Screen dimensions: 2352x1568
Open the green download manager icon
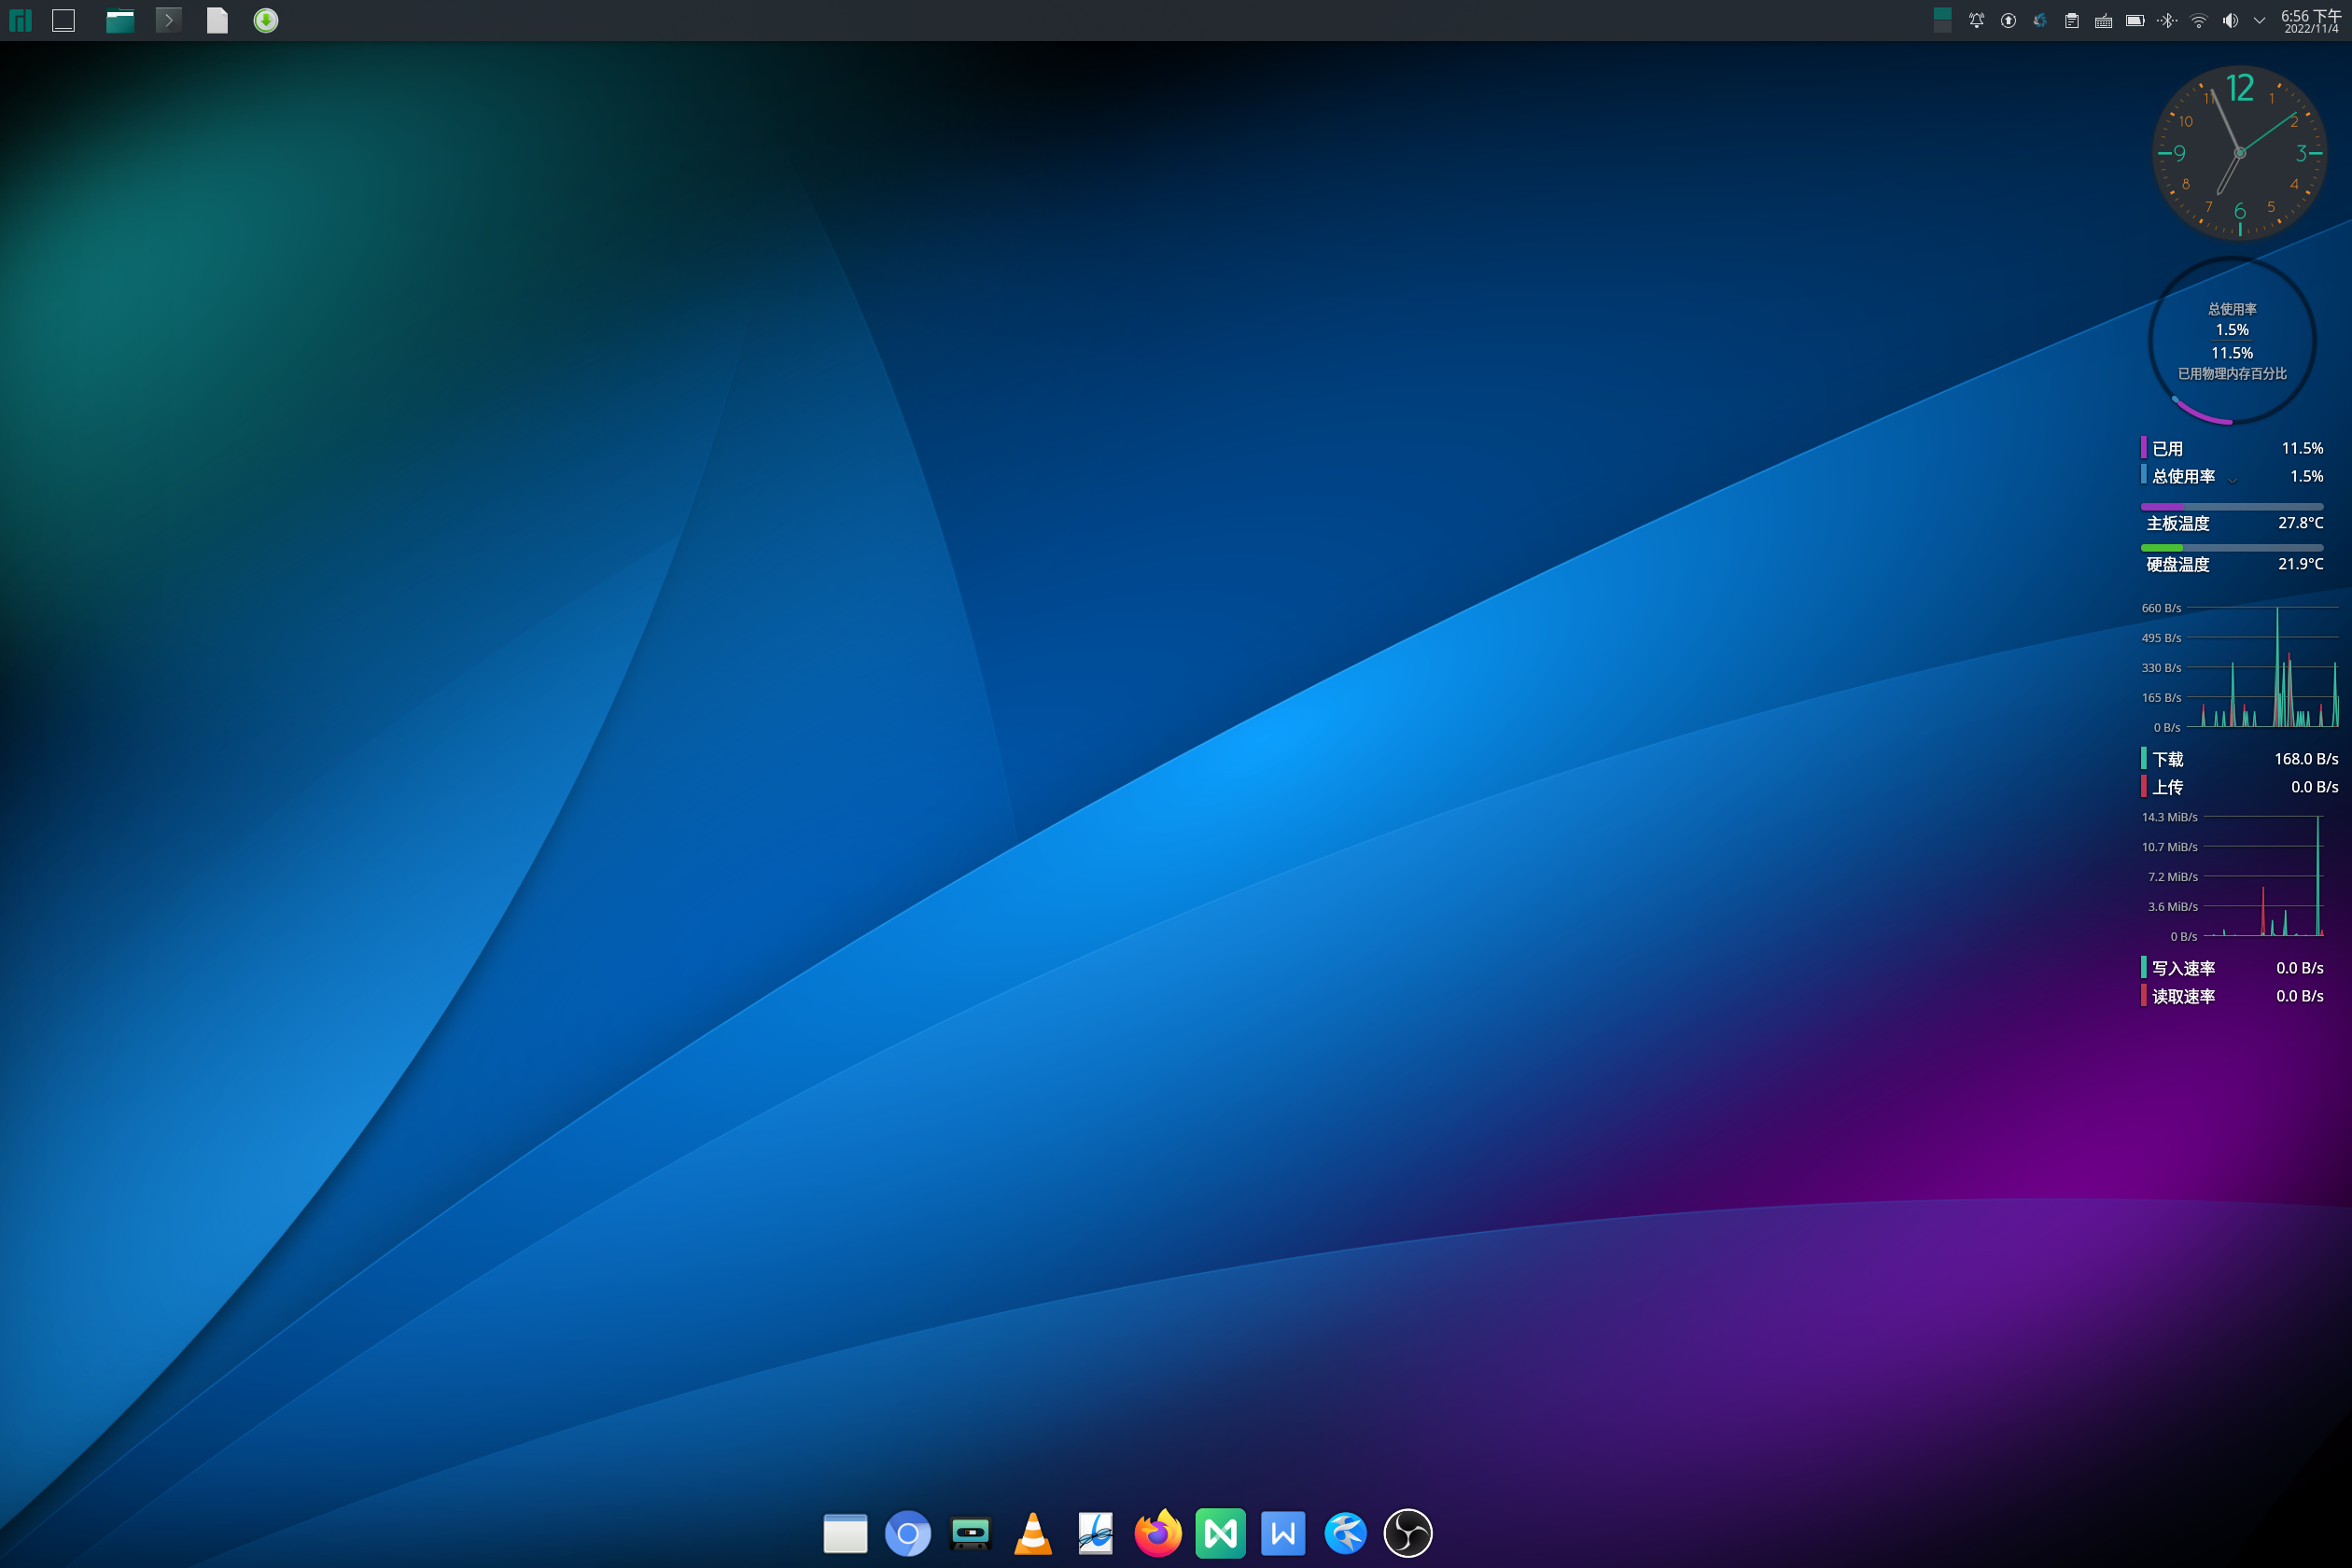pyautogui.click(x=265, y=20)
